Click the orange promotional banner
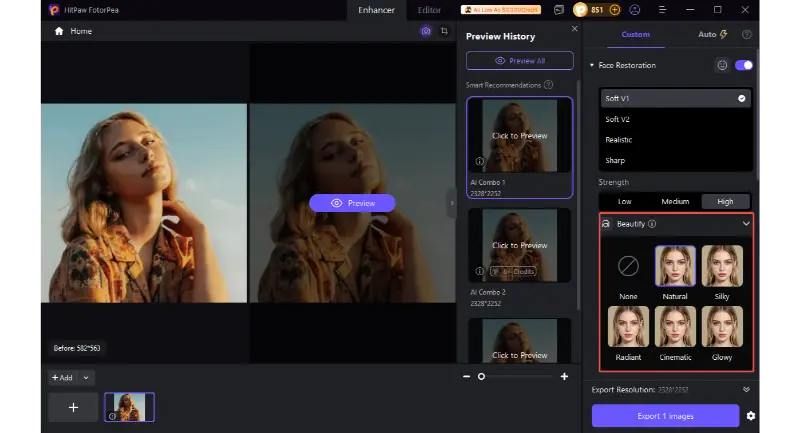 pos(501,10)
